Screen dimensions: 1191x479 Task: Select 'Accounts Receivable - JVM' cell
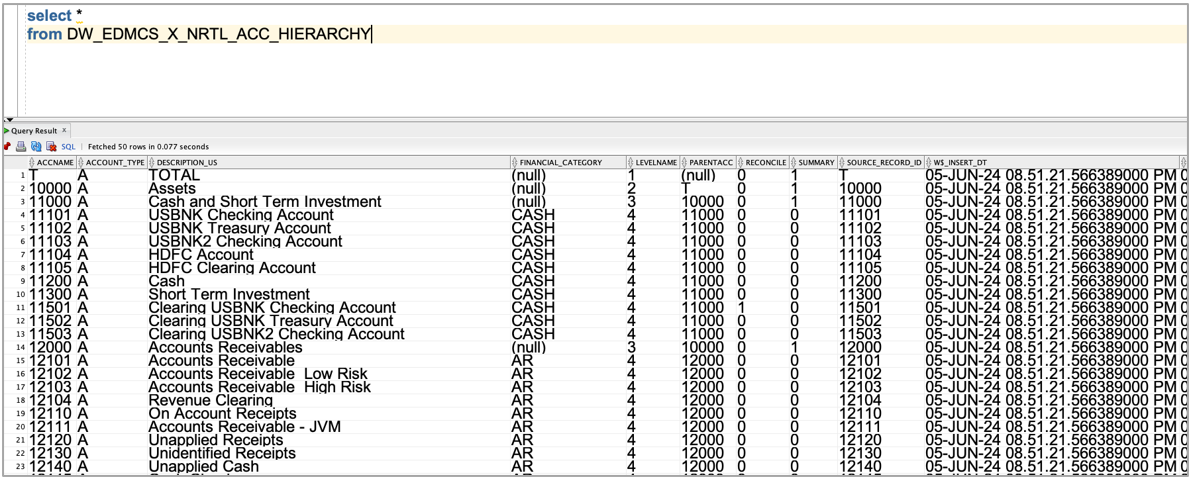coord(330,427)
